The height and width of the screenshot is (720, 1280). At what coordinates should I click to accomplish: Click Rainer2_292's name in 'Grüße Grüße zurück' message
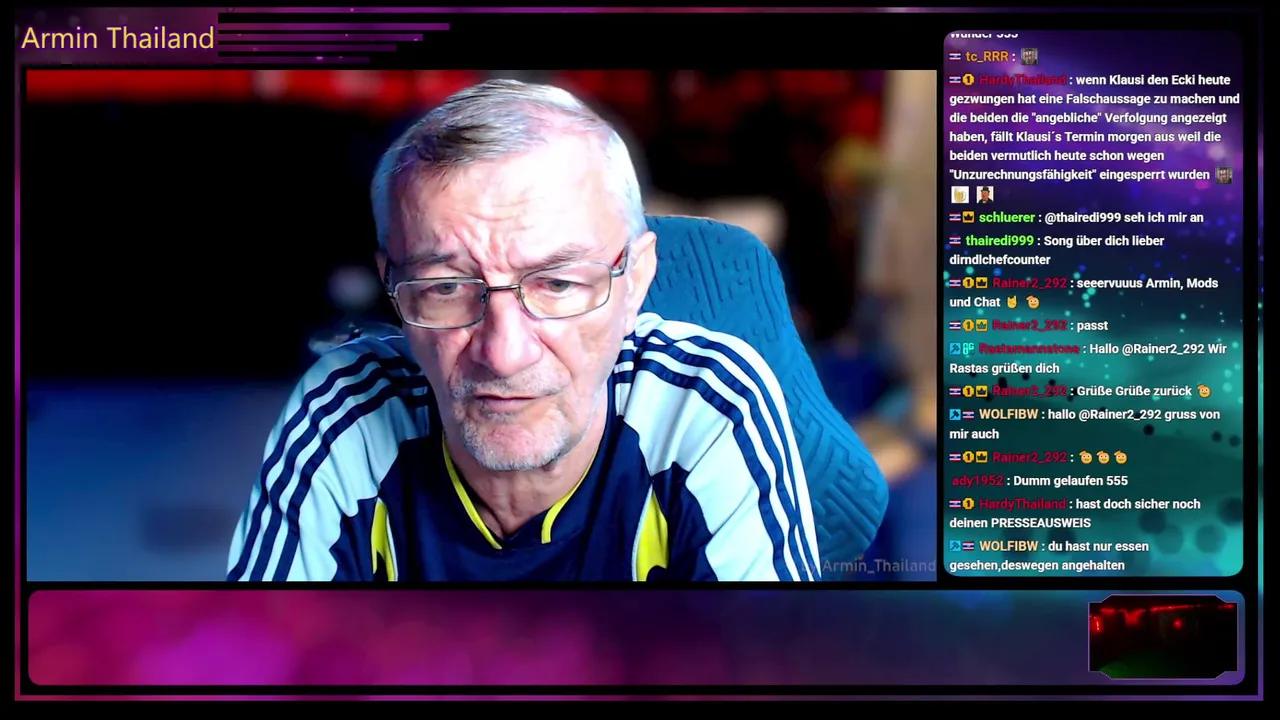tap(1029, 392)
